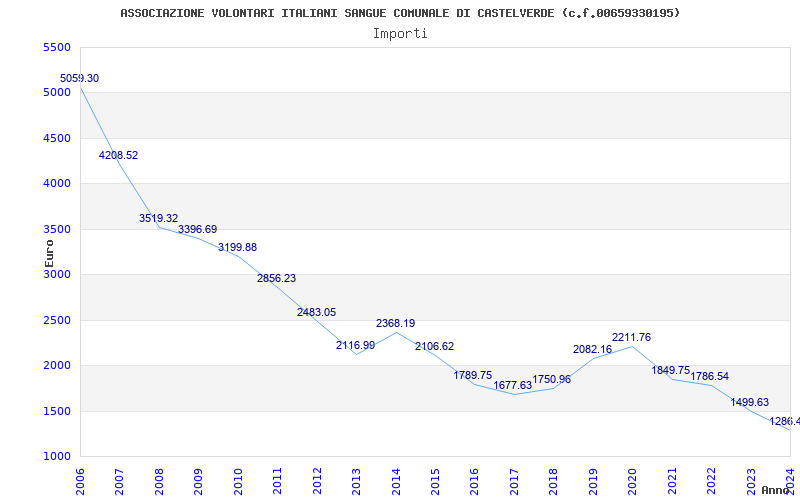Click the 3199.88 data label
The height and width of the screenshot is (500, 800).
click(237, 247)
